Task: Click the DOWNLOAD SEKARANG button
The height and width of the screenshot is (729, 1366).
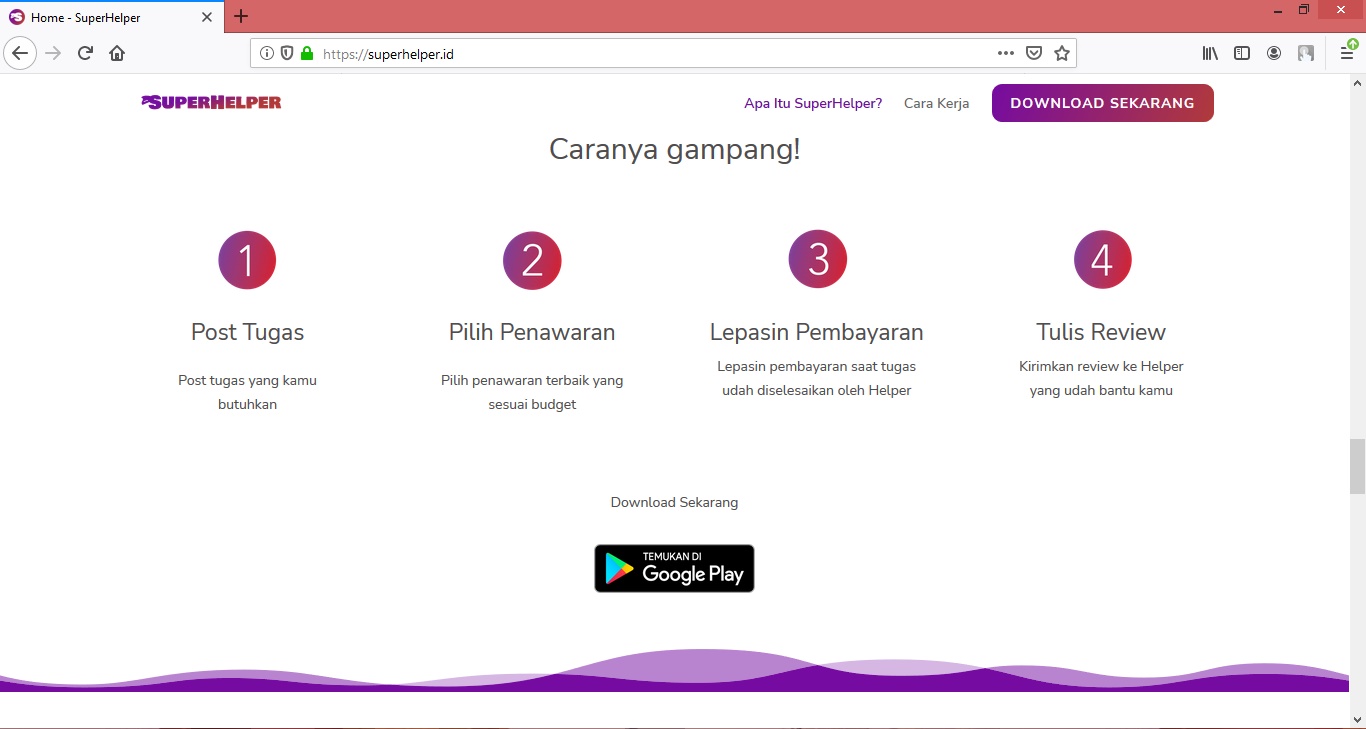Action: click(1102, 103)
